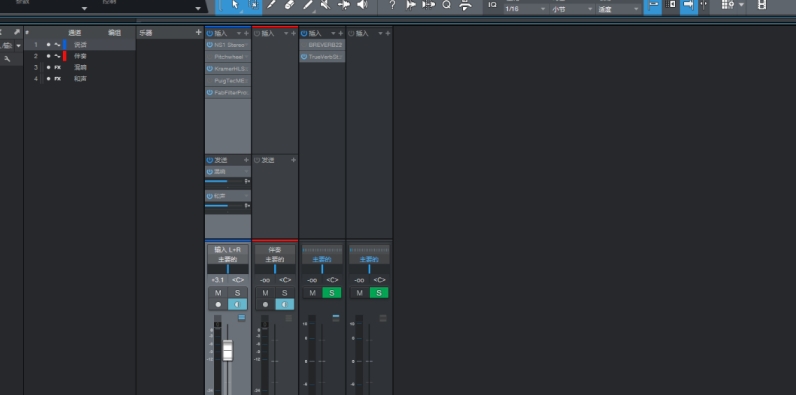Disable green solo-safe S on third channel

pyautogui.click(x=331, y=292)
